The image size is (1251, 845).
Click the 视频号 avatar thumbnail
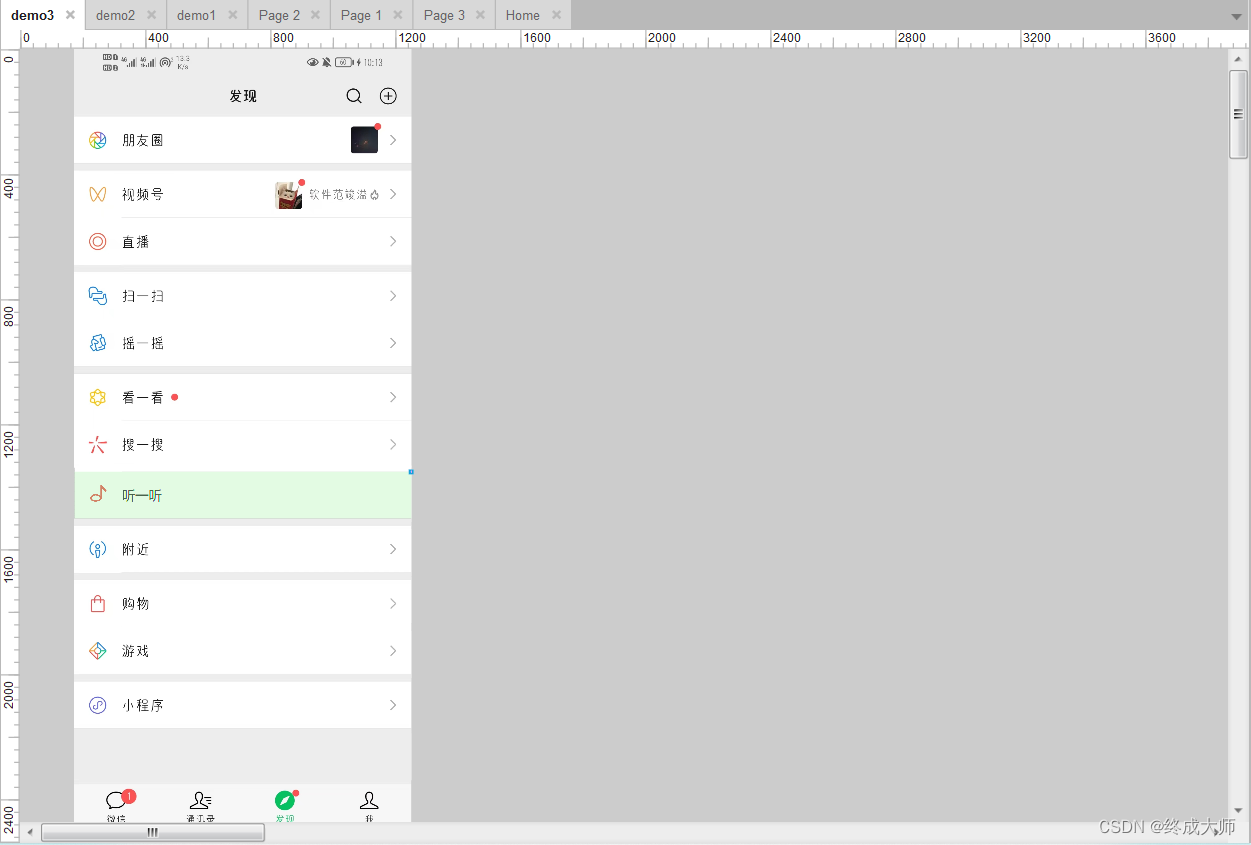288,196
